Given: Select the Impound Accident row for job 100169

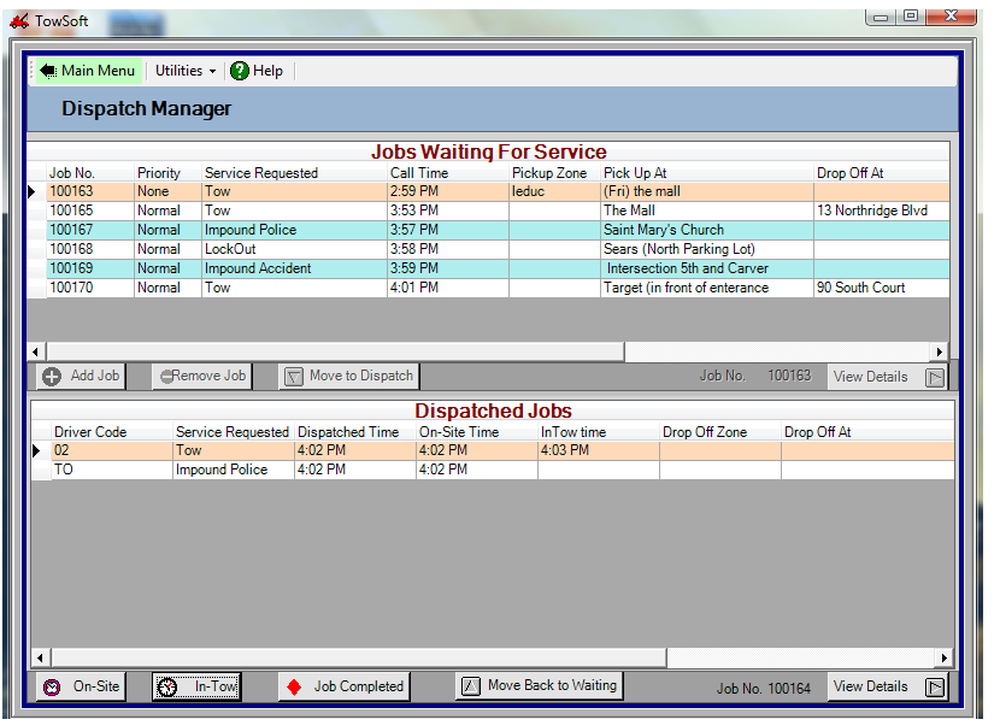Looking at the screenshot, I should pyautogui.click(x=300, y=268).
